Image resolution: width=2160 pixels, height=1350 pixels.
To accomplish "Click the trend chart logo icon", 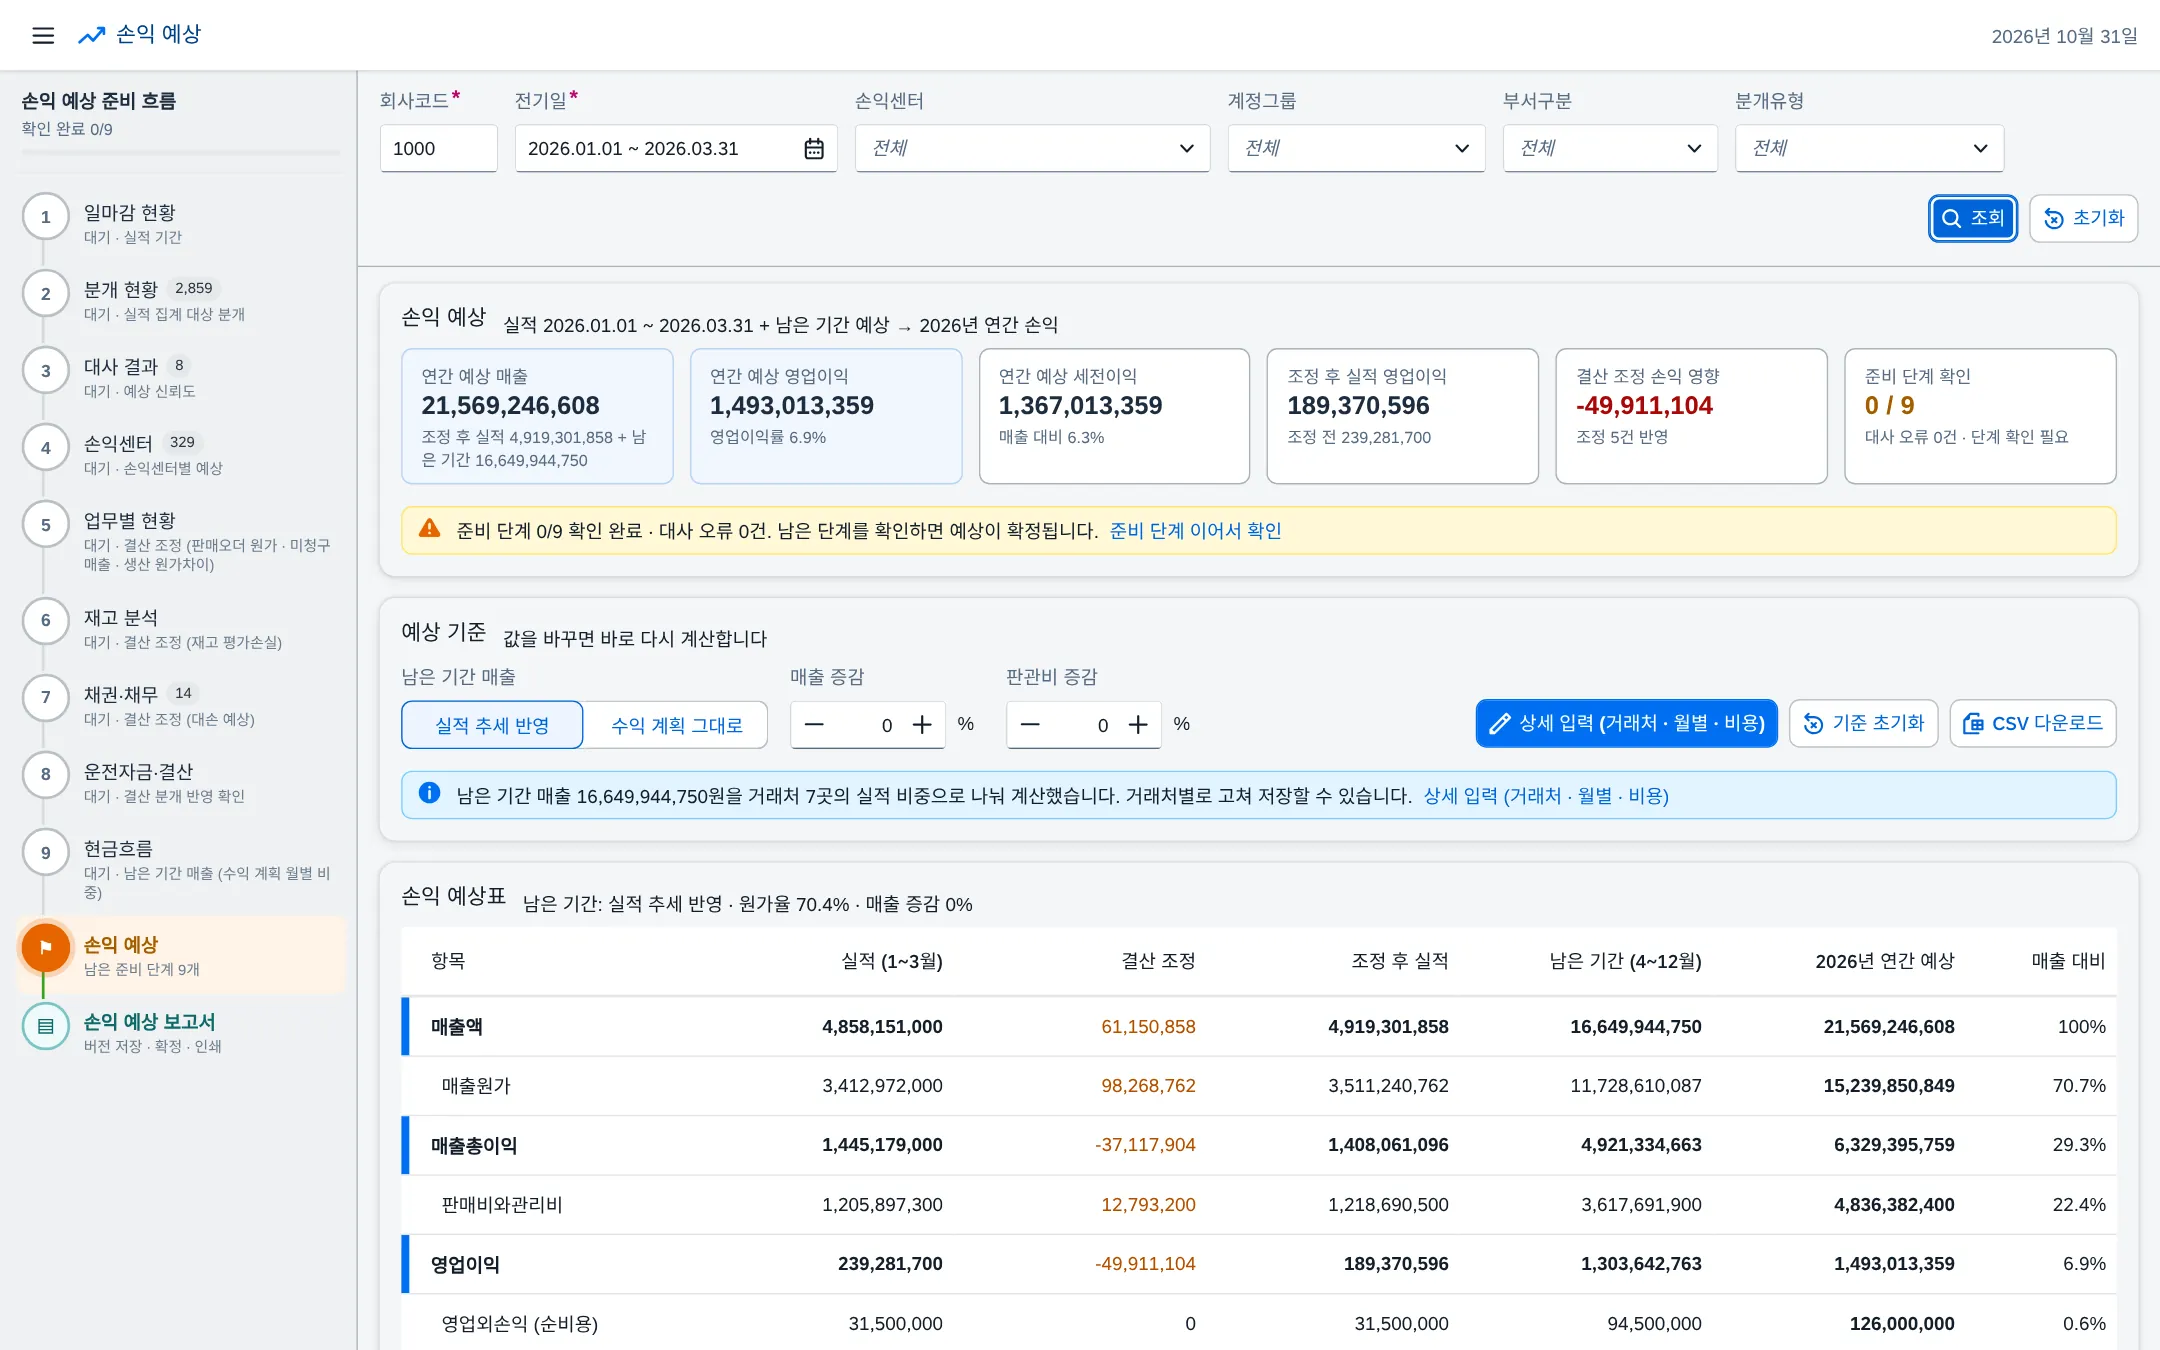I will pos(92,35).
